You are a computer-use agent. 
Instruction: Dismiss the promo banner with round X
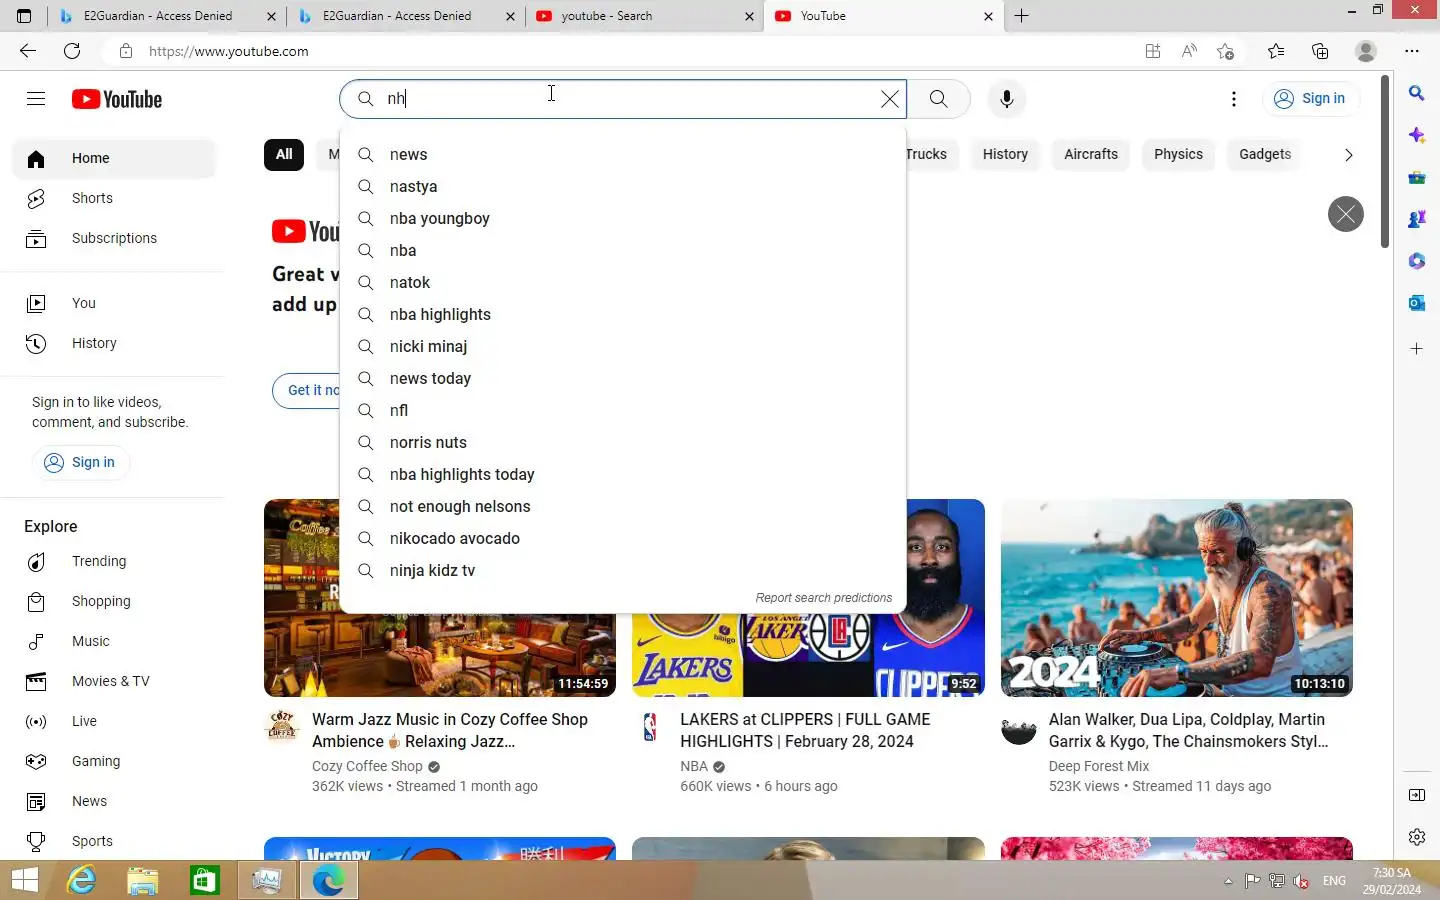click(1346, 214)
